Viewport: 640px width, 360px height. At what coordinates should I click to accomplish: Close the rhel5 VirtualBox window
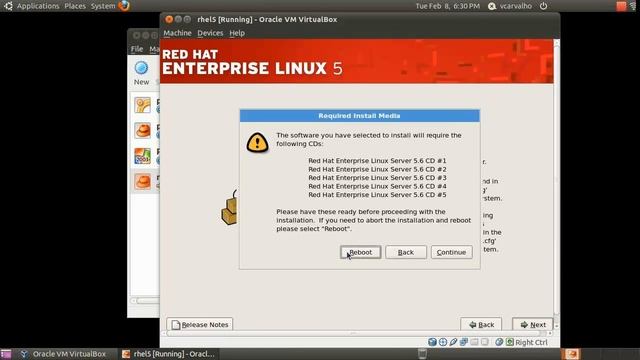[169, 19]
